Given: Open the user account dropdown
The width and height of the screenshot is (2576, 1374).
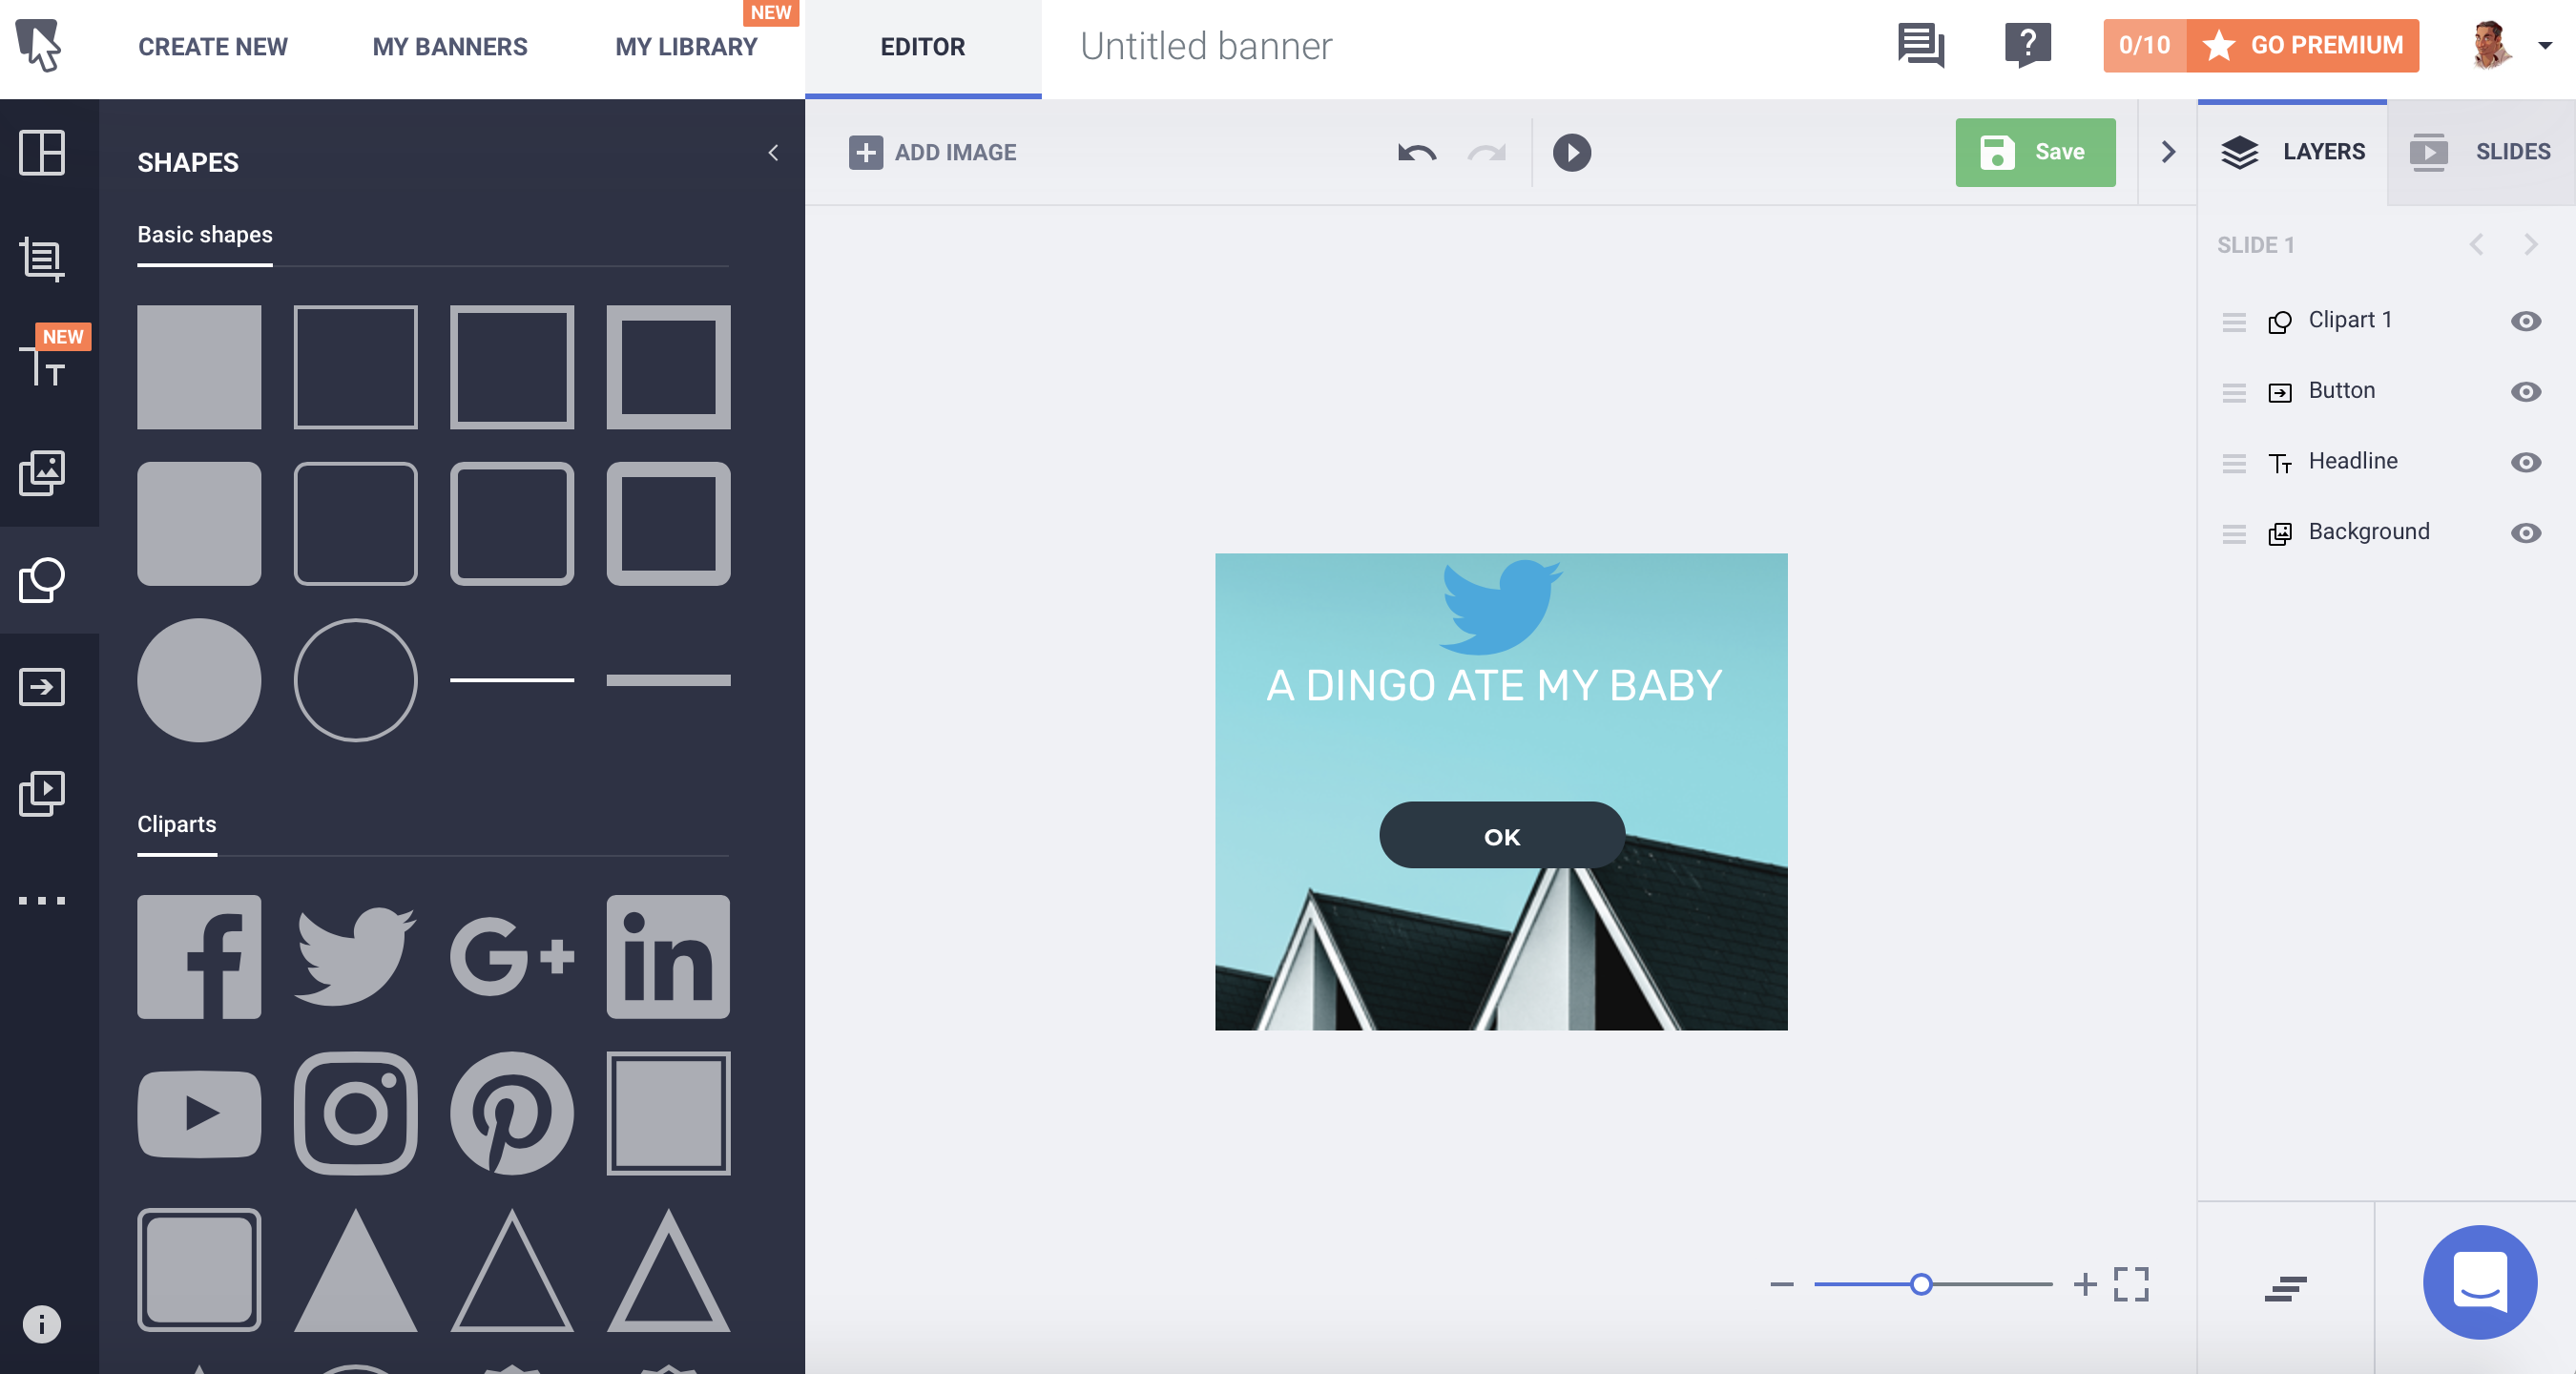Looking at the screenshot, I should [x=2545, y=46].
